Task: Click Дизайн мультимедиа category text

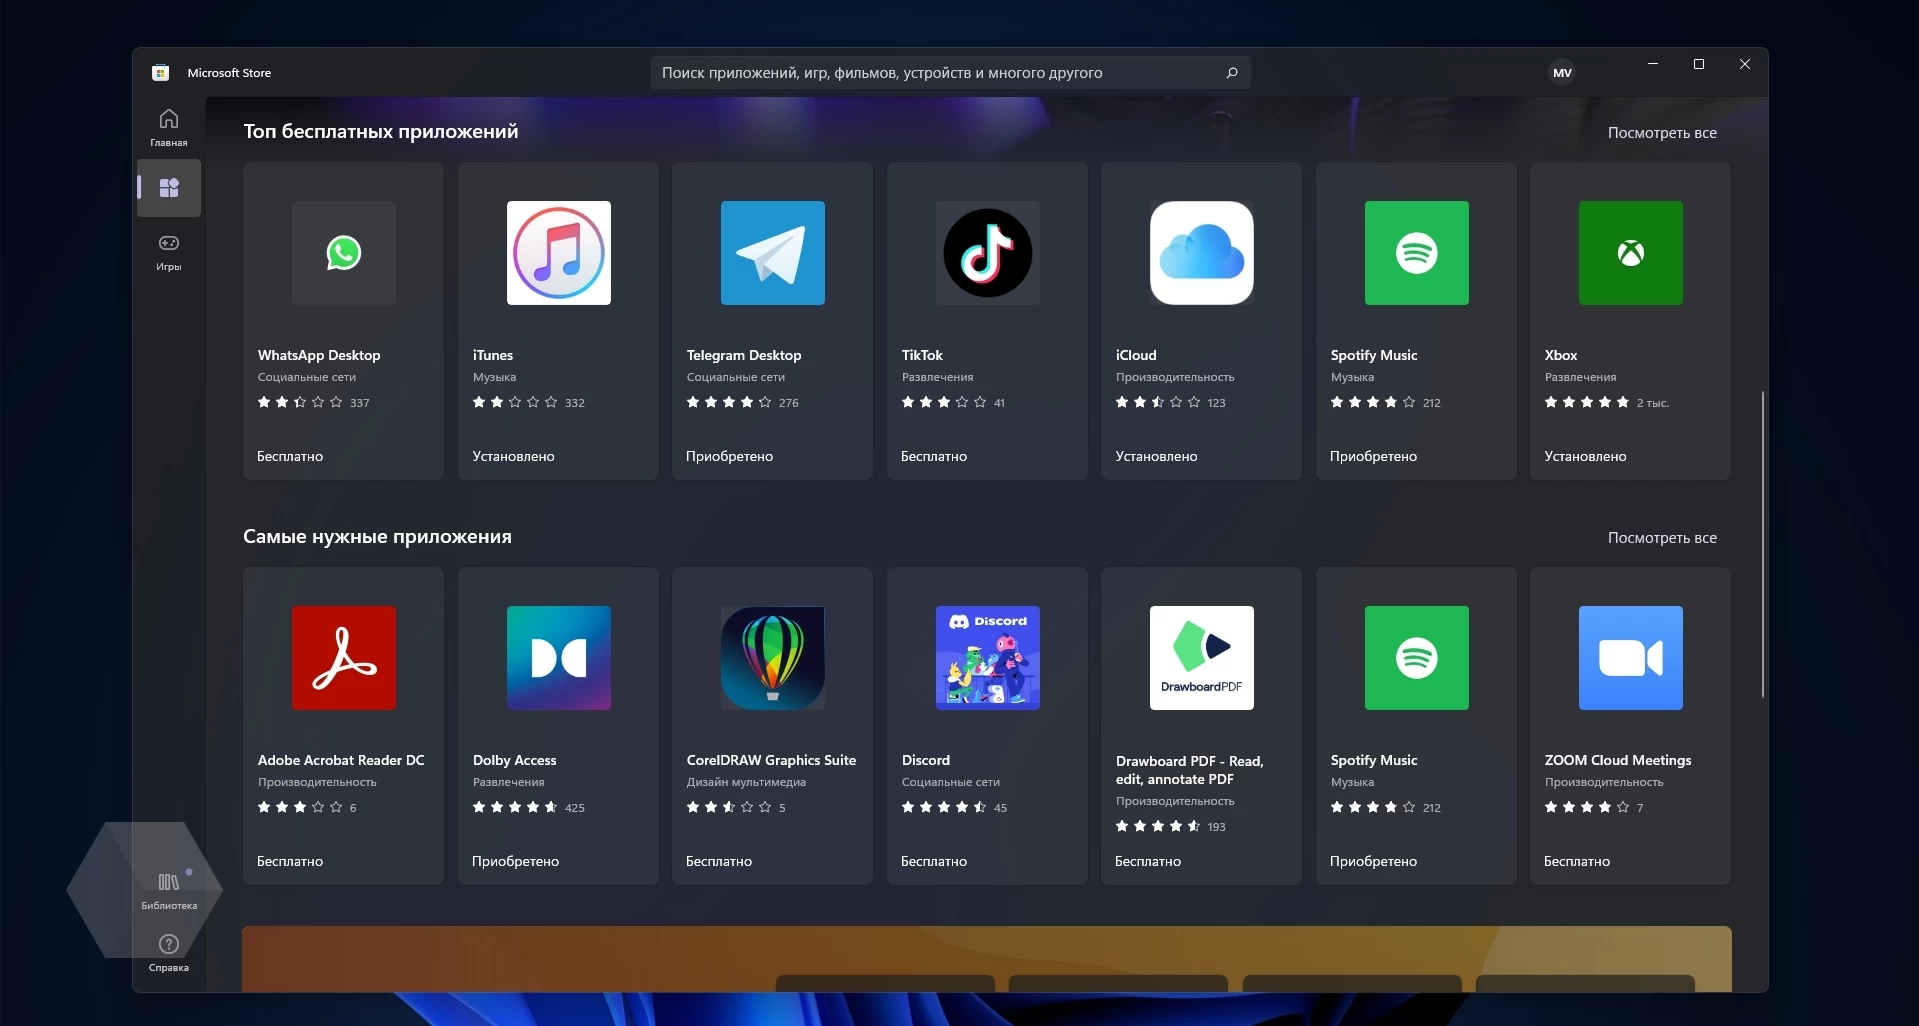Action: click(x=746, y=782)
